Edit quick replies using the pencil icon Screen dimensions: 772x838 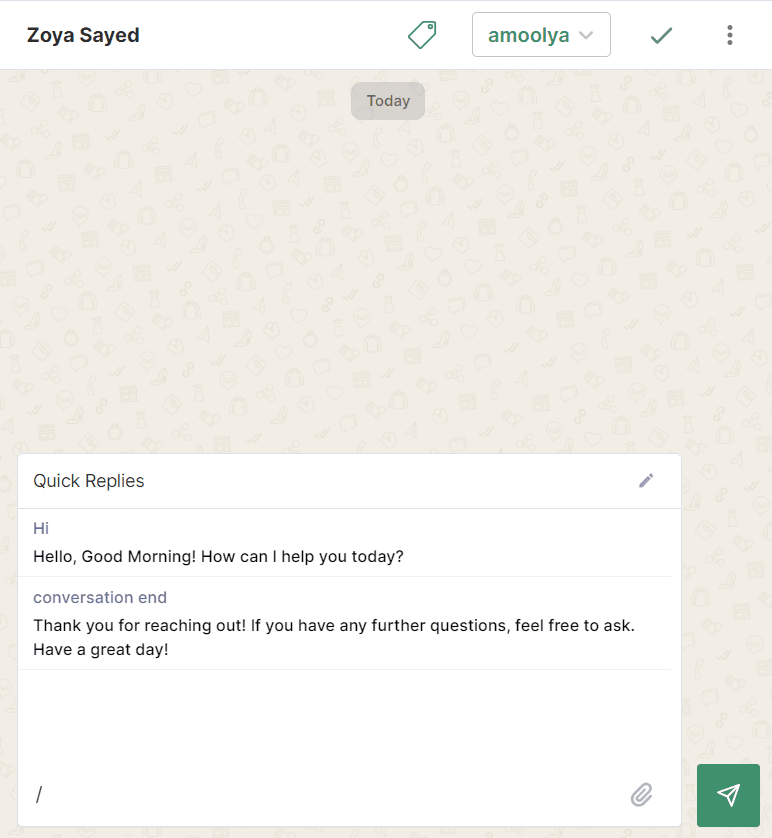click(646, 480)
